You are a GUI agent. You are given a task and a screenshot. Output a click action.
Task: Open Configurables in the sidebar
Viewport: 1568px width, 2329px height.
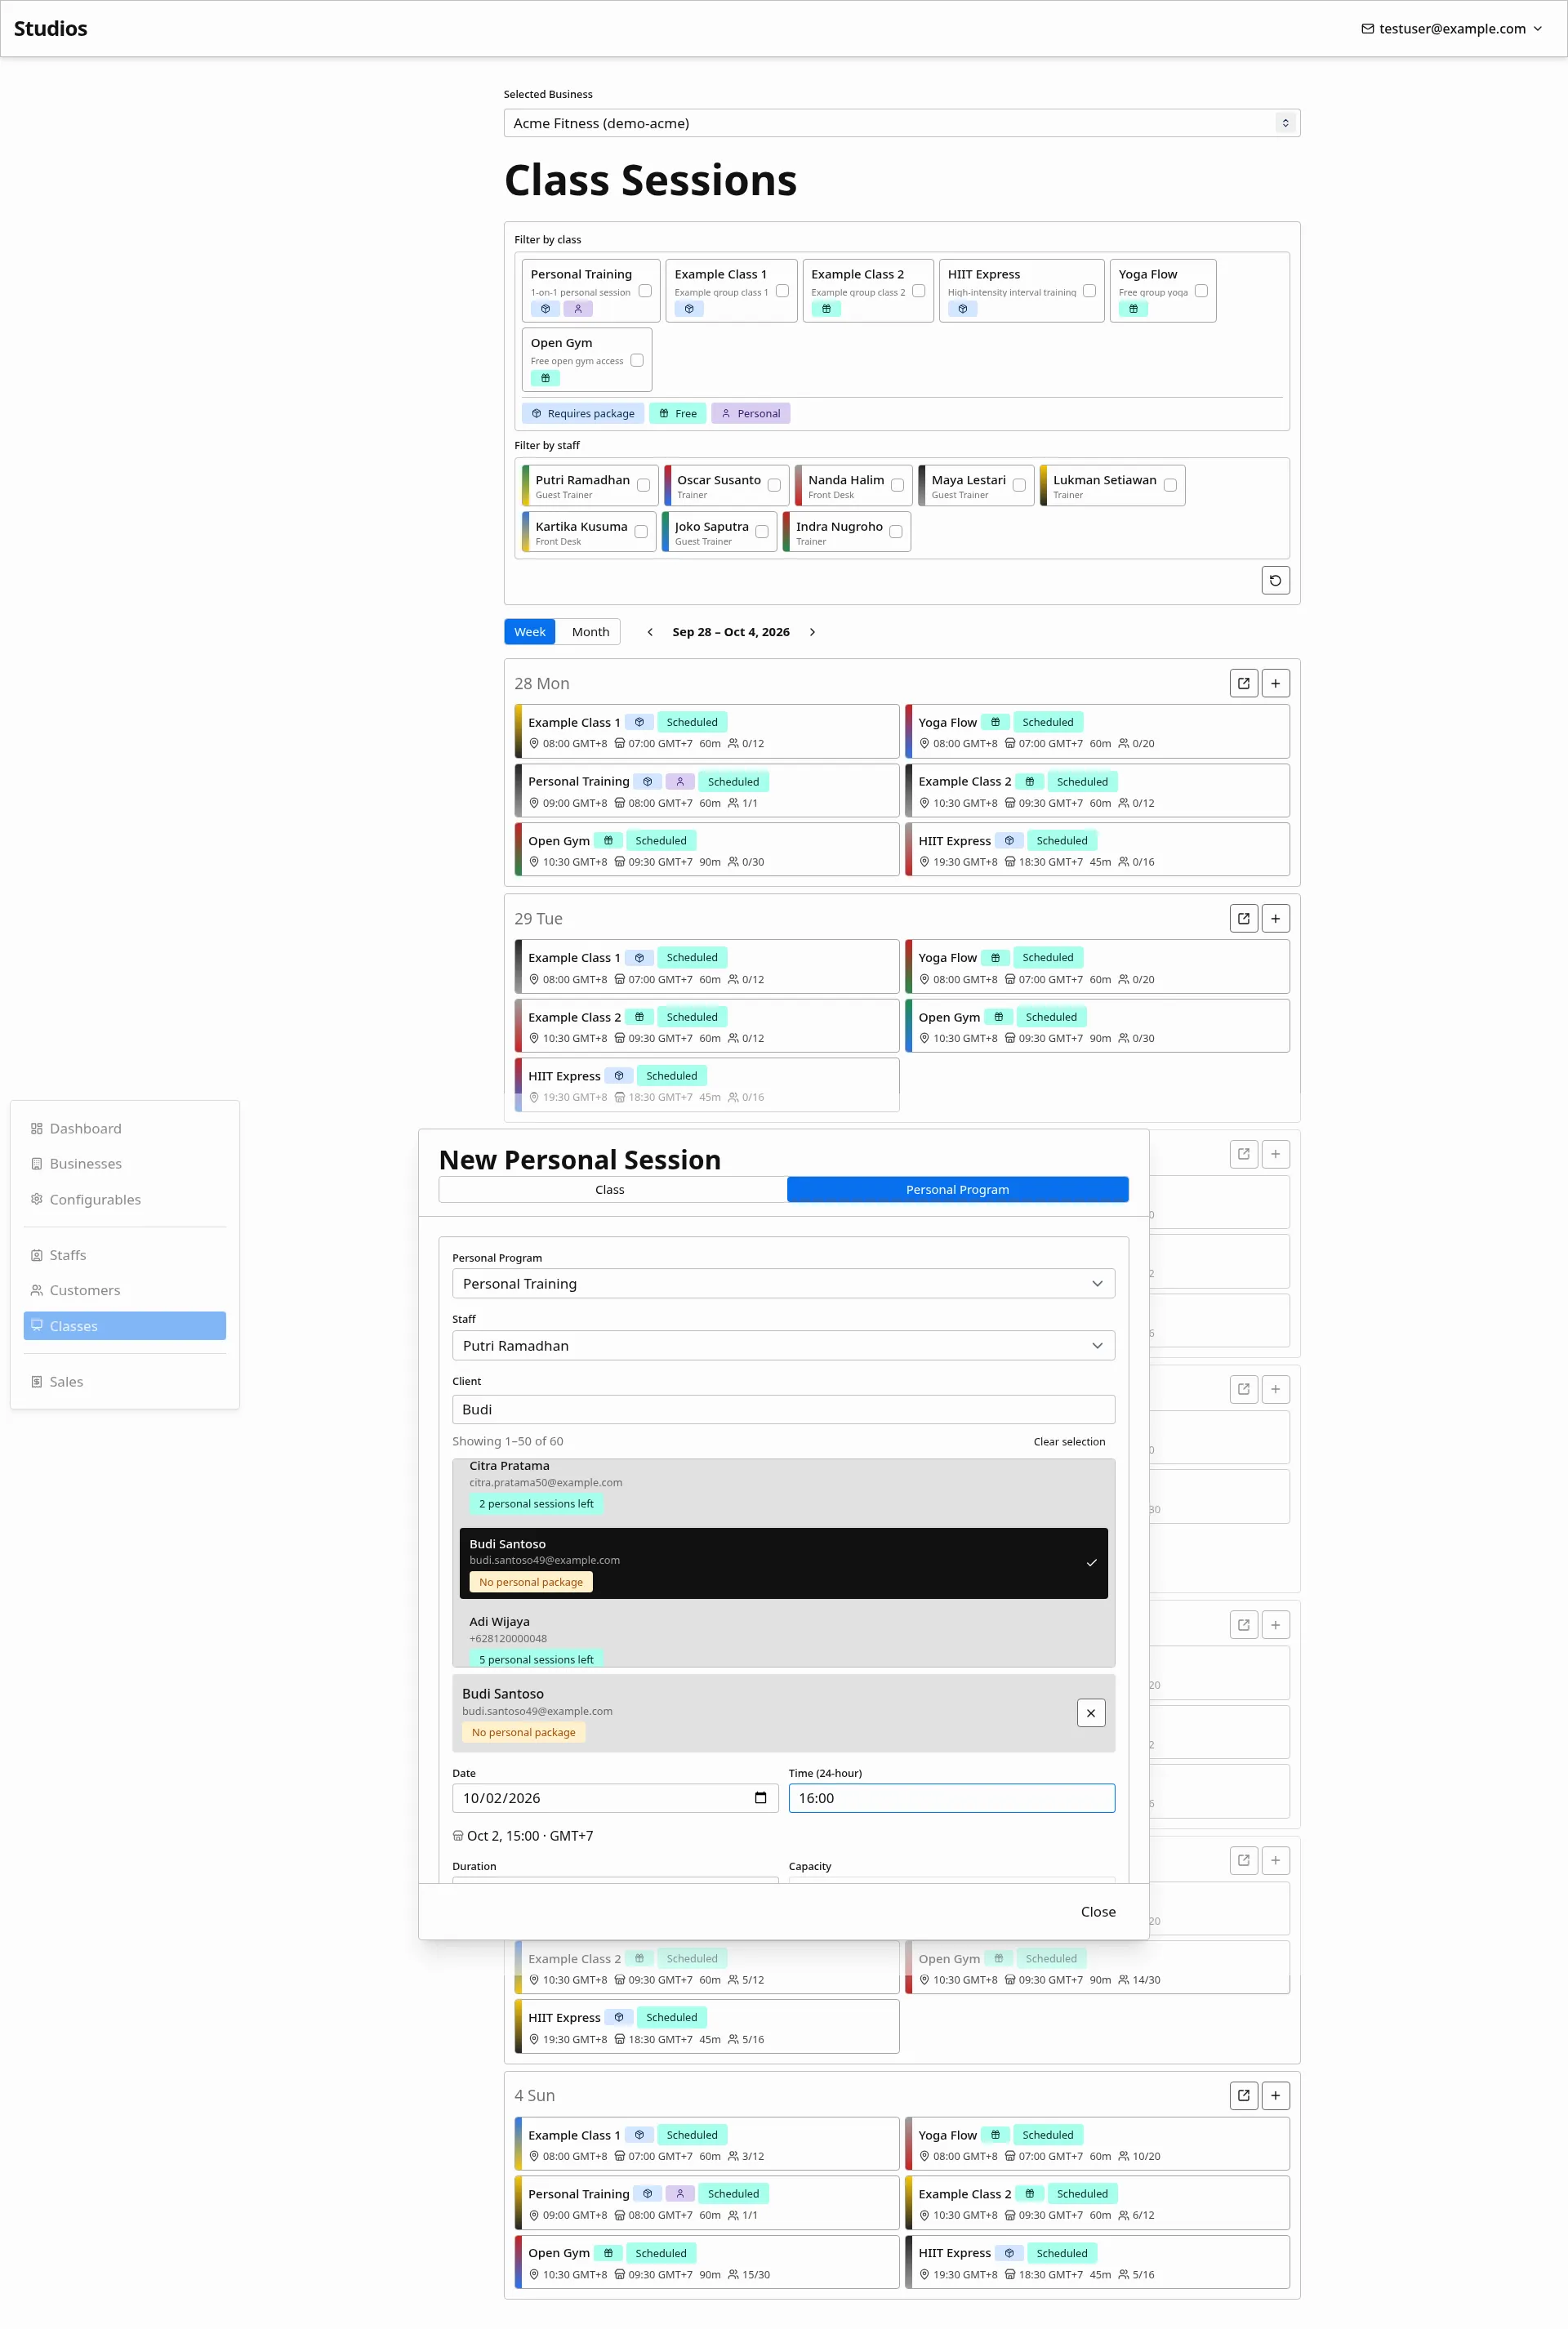tap(125, 1199)
